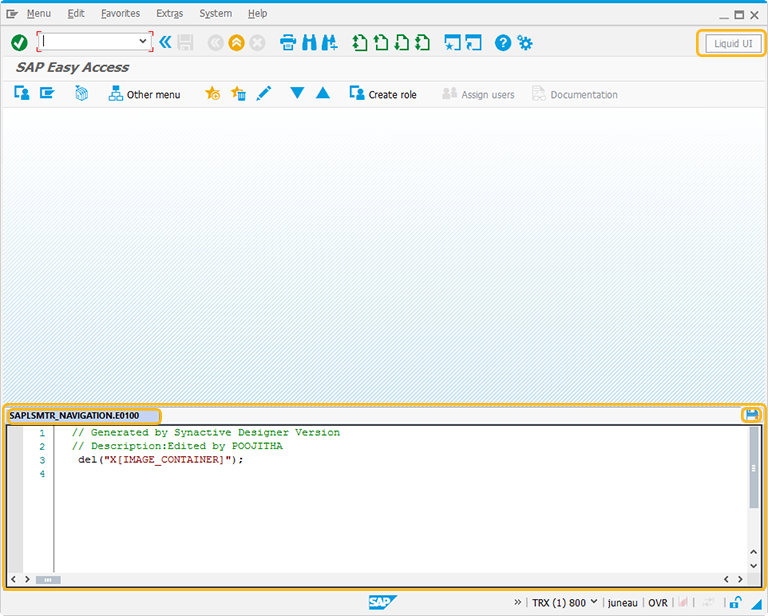Viewport: 768px width, 616px height.
Task: Click the grey Cancel X icon
Action: tap(257, 43)
